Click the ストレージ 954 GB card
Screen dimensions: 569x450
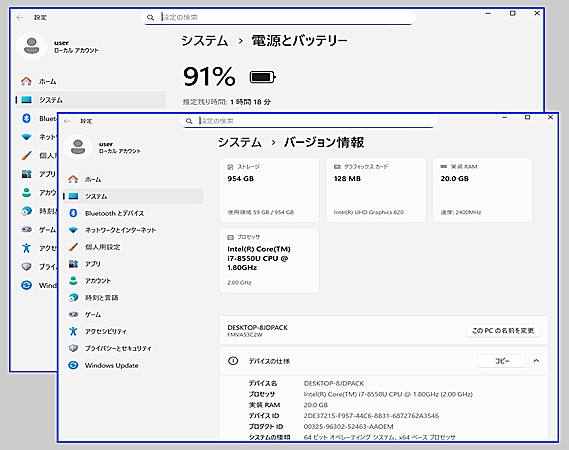(269, 189)
